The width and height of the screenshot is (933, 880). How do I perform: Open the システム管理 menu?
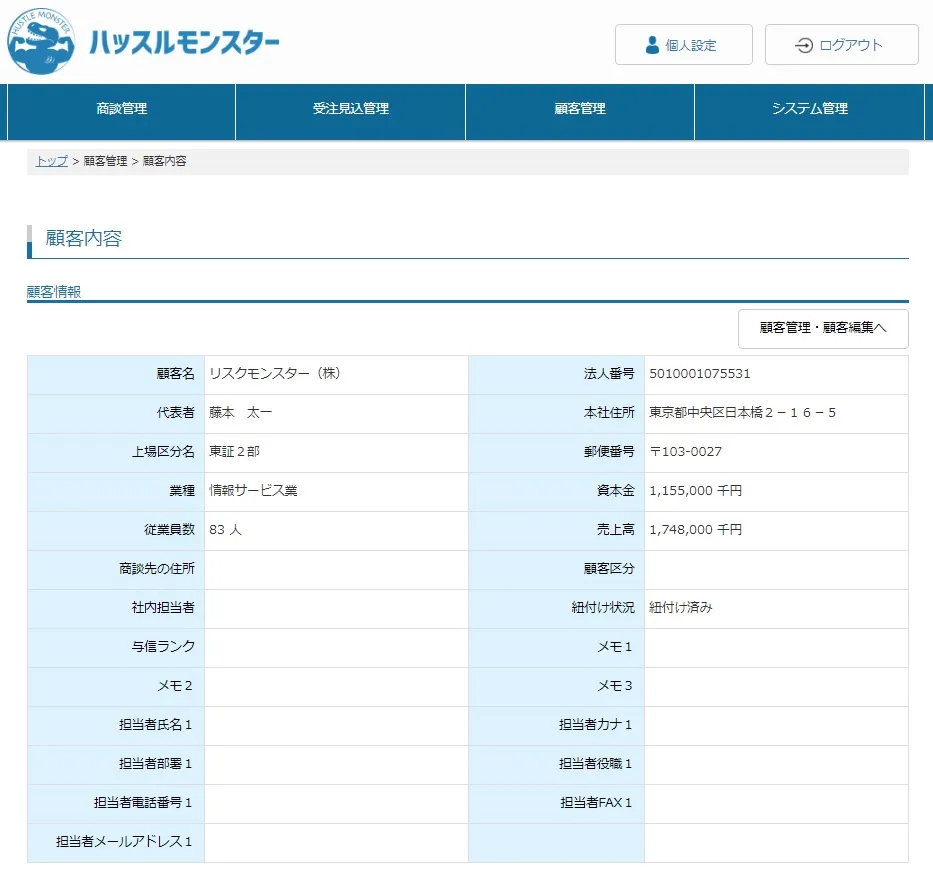tap(809, 111)
